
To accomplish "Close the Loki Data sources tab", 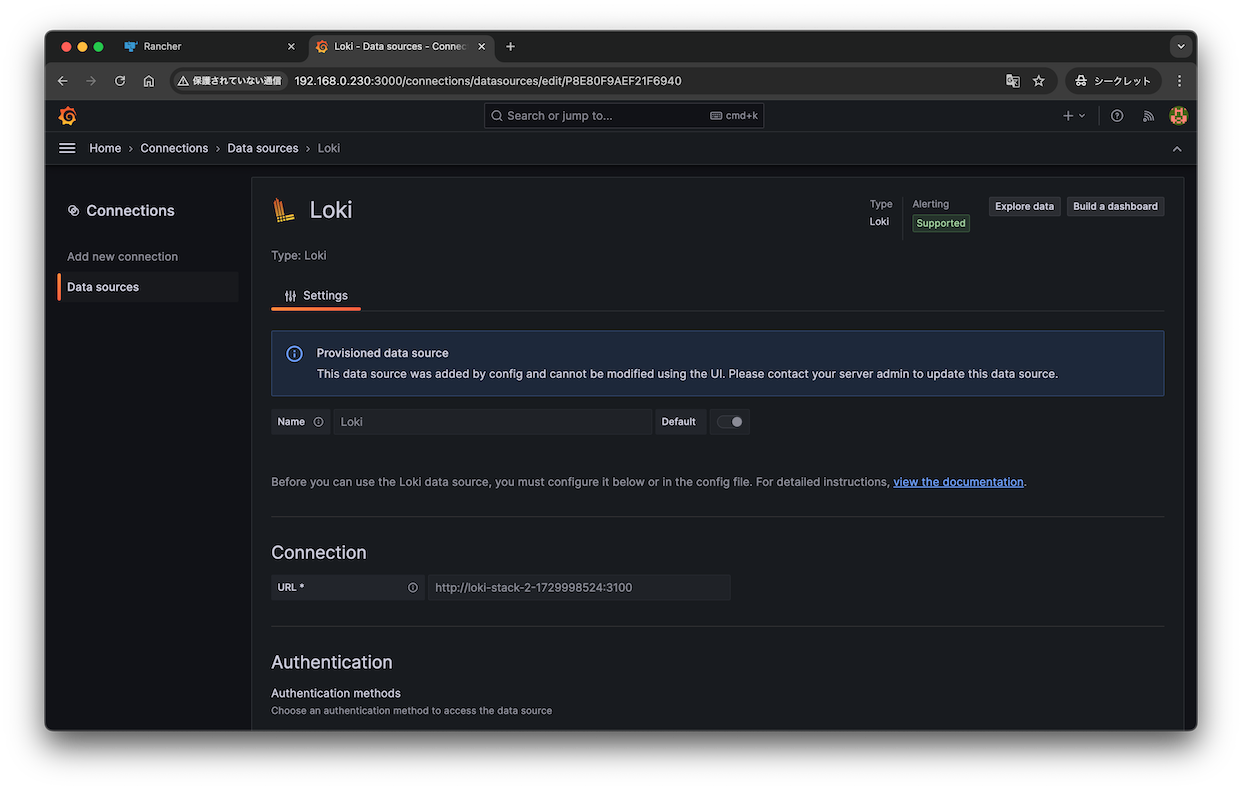I will 481,47.
